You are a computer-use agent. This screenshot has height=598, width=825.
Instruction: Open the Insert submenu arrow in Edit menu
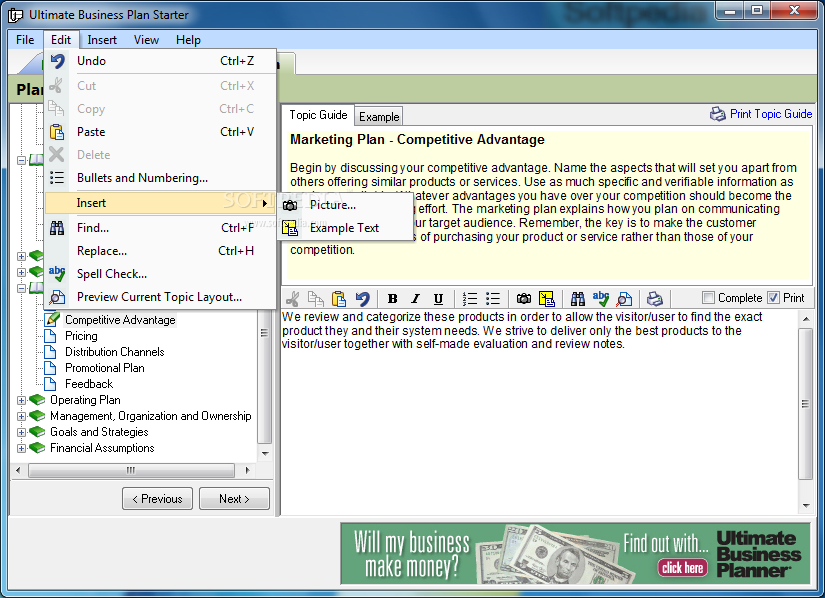pos(265,203)
